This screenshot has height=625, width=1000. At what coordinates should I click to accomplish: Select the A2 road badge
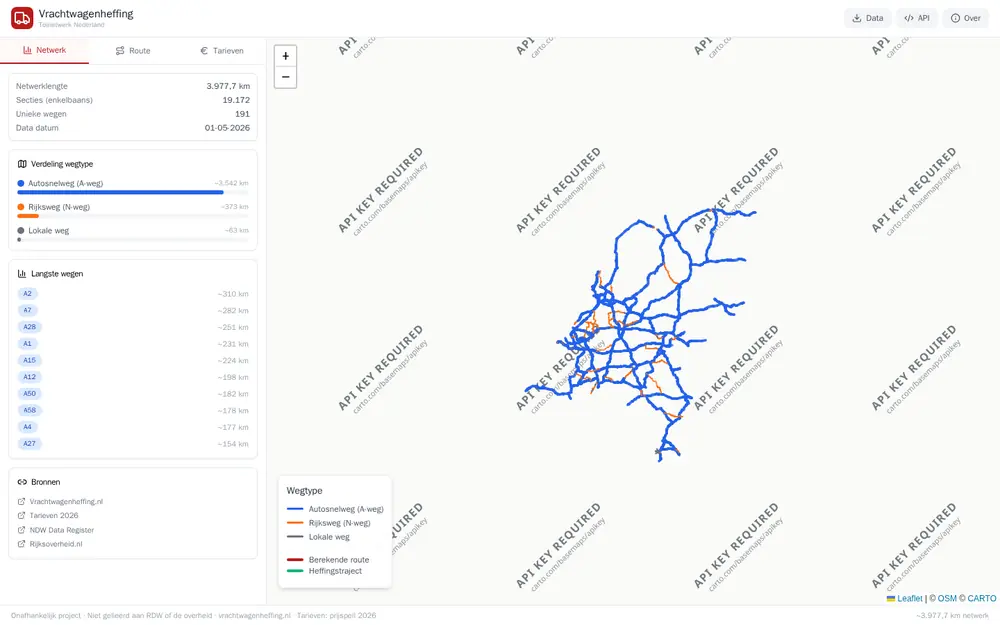27,294
